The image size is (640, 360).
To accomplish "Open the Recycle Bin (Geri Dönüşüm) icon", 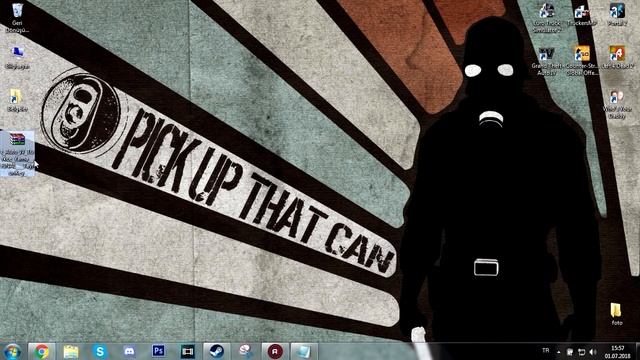I will click(x=17, y=18).
